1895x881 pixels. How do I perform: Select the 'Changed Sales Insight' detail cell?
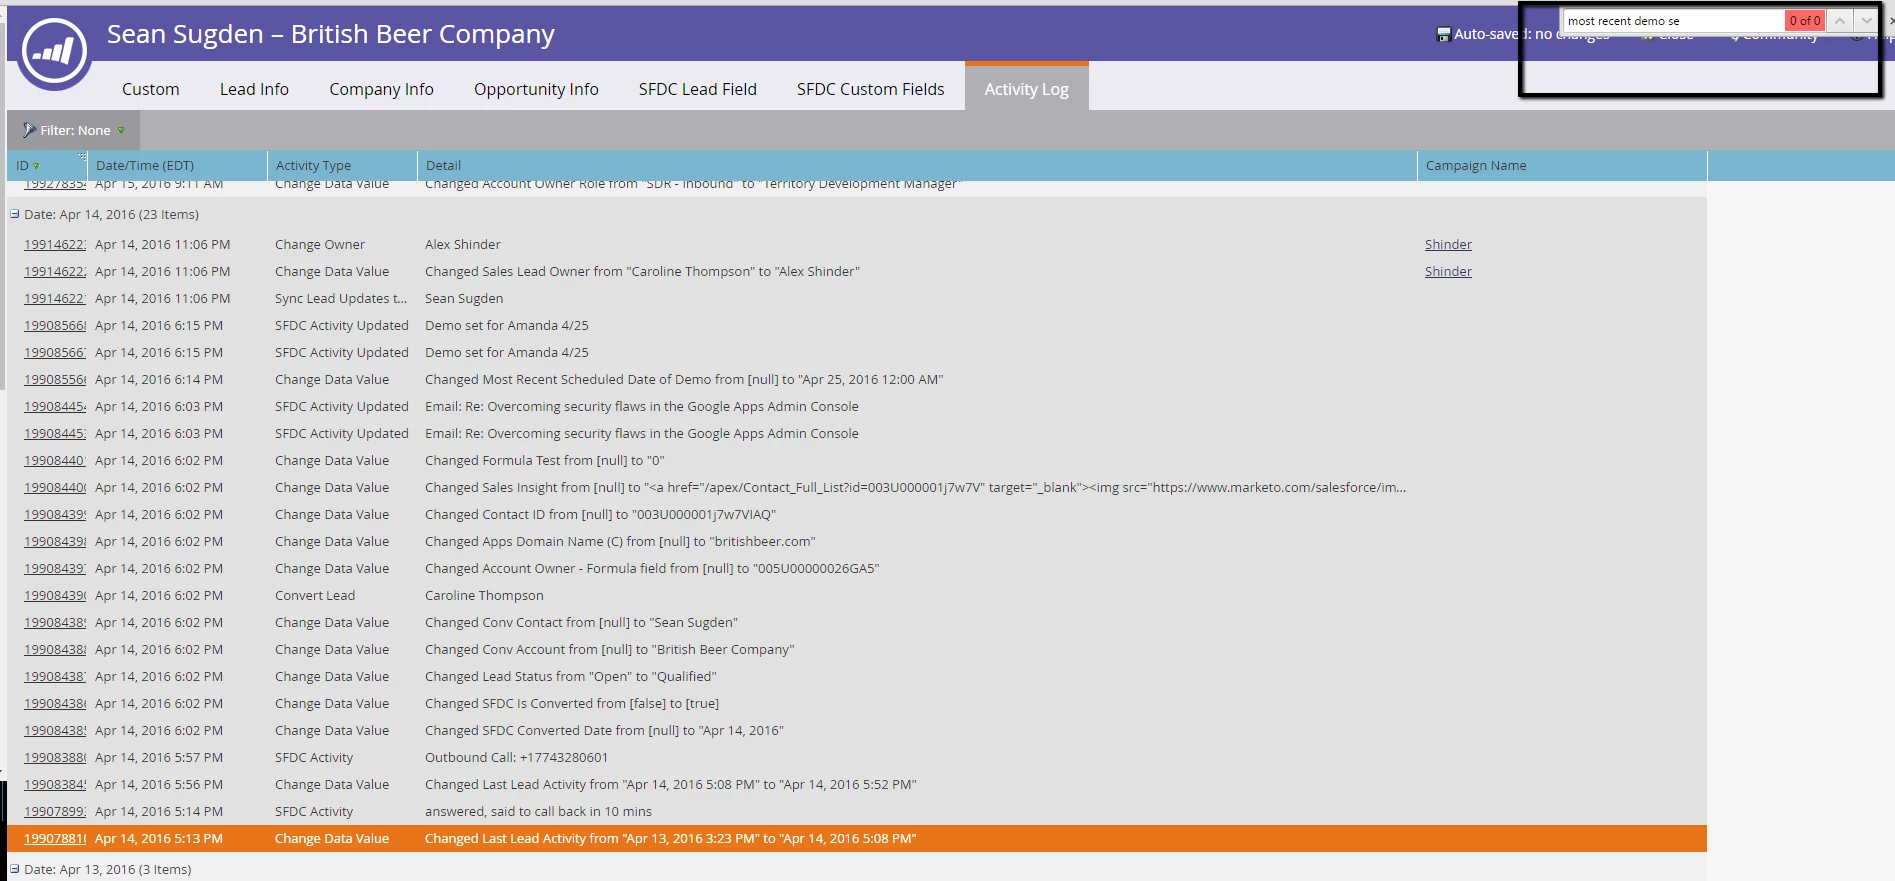click(915, 487)
